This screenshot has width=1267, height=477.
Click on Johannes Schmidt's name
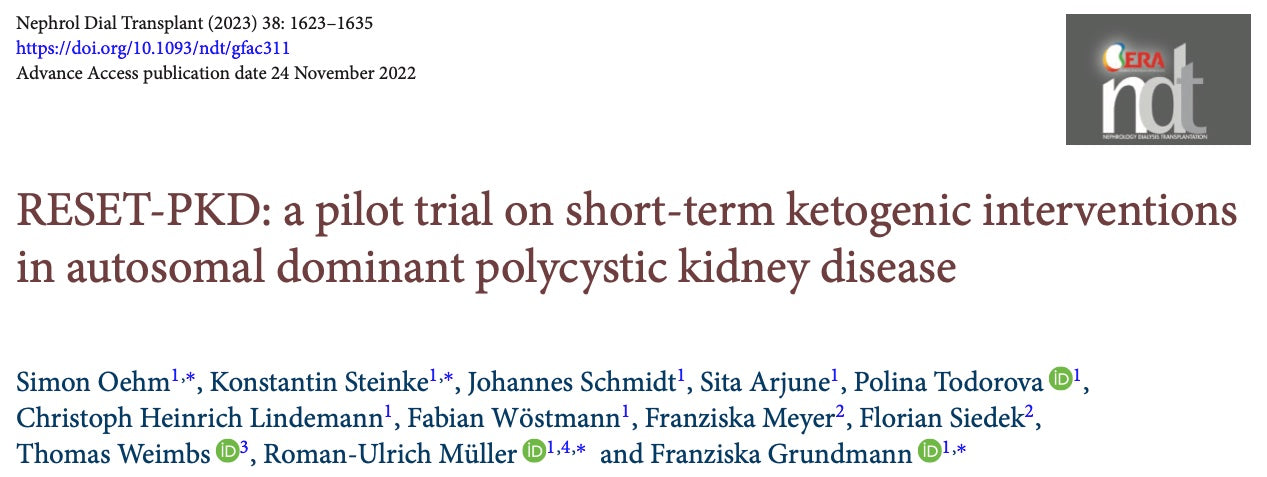click(x=571, y=381)
